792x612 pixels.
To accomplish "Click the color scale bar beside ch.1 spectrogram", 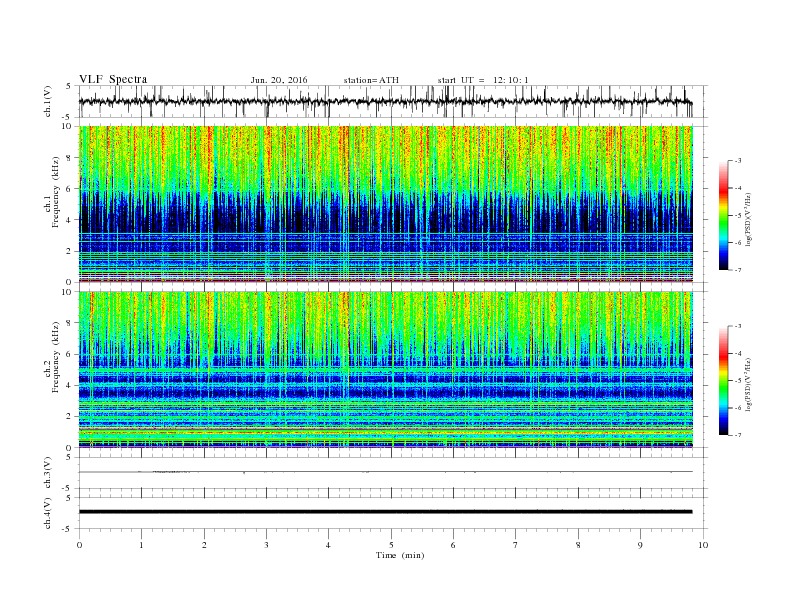I will [x=723, y=216].
